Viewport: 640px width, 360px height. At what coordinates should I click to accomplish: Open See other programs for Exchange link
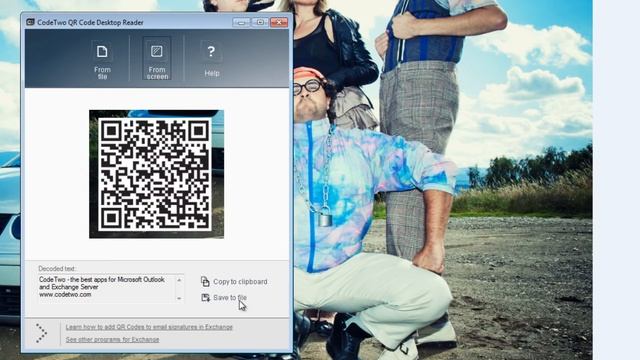112,339
